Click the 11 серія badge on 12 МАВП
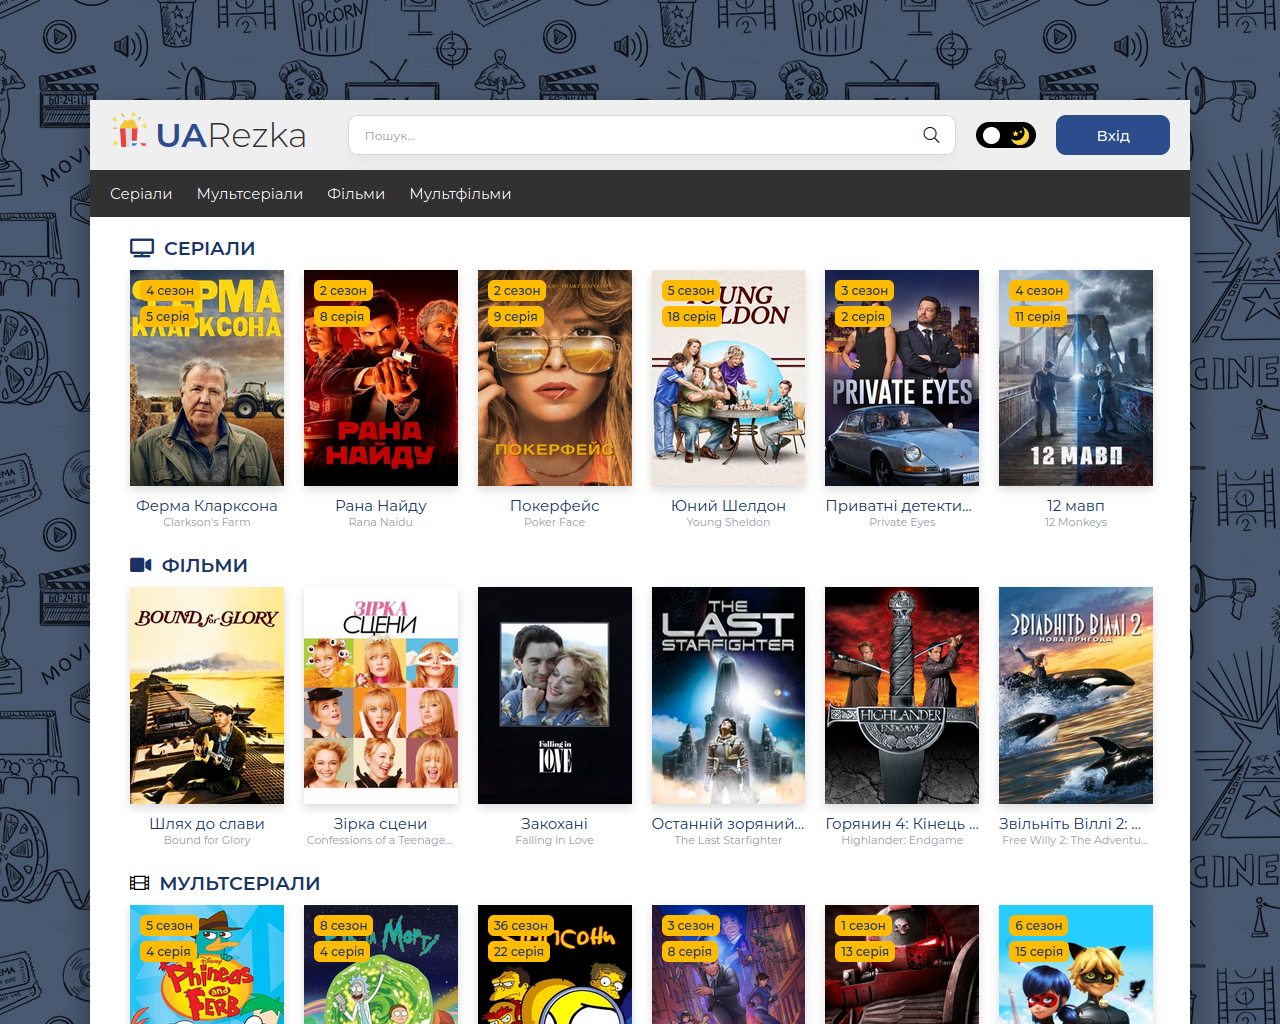The height and width of the screenshot is (1024, 1280). point(1038,316)
